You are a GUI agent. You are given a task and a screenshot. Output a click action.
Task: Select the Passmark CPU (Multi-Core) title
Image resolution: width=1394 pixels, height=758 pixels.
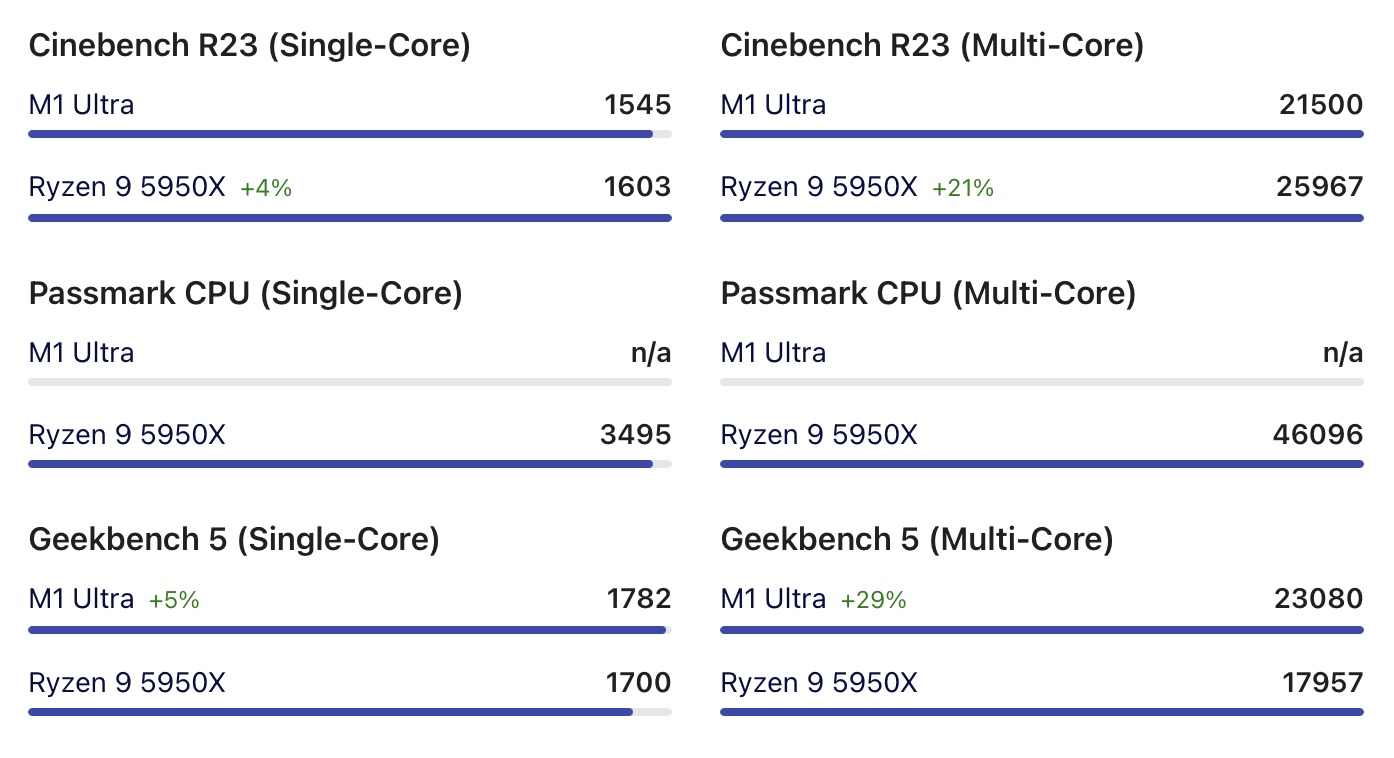pyautogui.click(x=928, y=293)
